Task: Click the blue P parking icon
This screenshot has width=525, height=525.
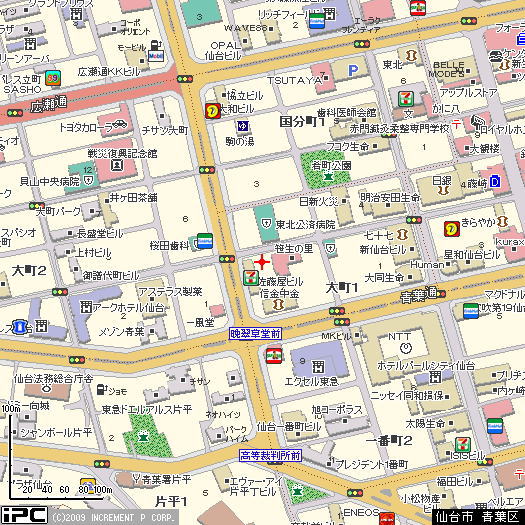Action: point(353,71)
